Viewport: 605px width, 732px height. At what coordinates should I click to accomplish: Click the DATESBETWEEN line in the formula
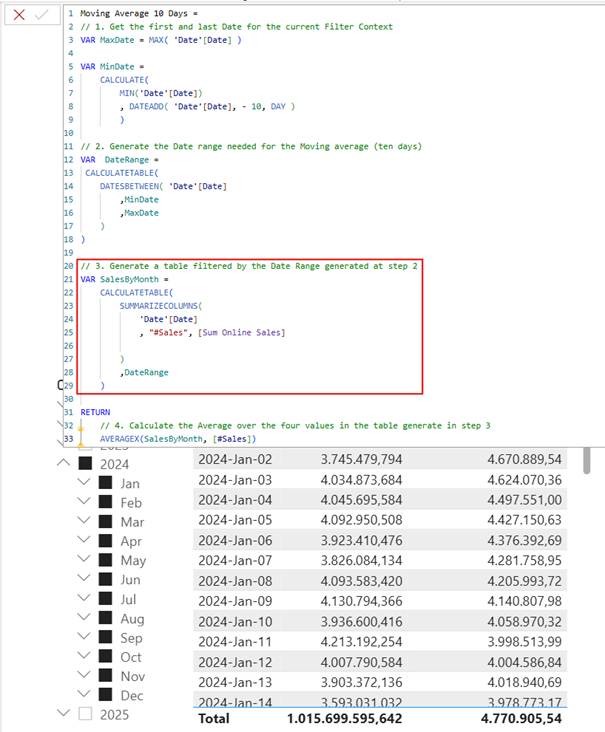(x=163, y=186)
